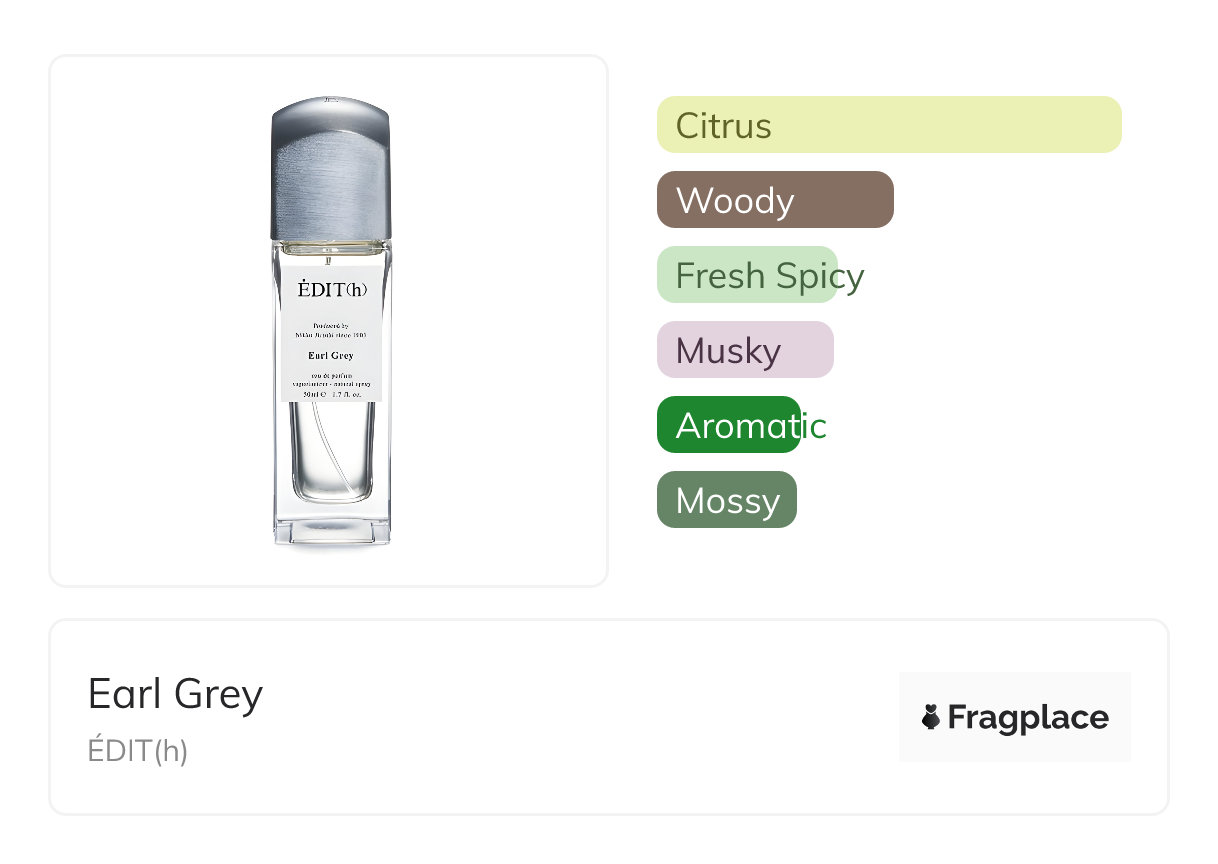Click the Earl Grey text on the bottle label

click(331, 355)
